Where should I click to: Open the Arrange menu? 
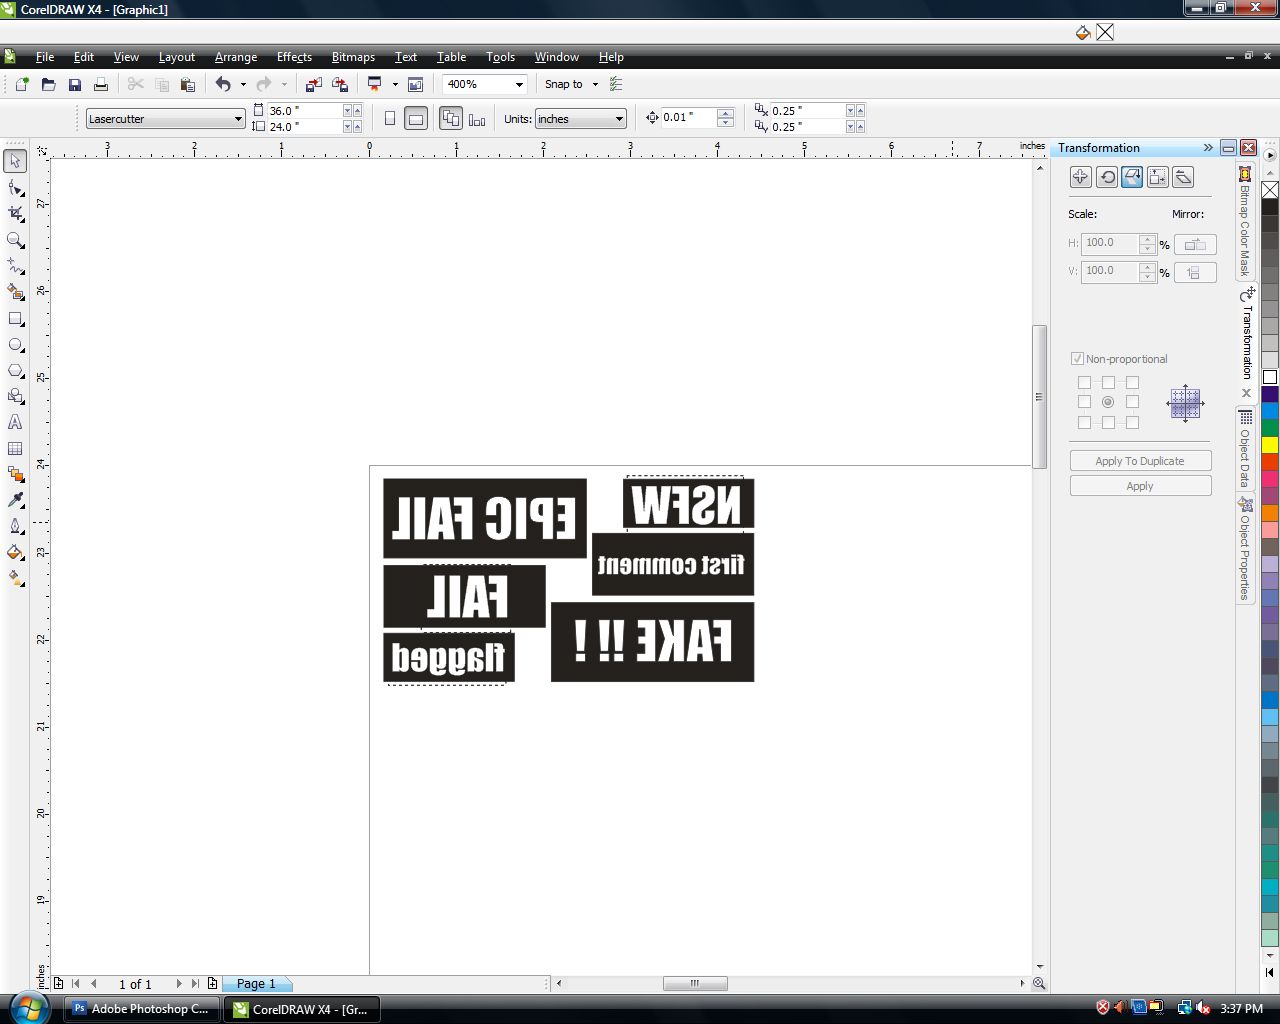point(236,57)
